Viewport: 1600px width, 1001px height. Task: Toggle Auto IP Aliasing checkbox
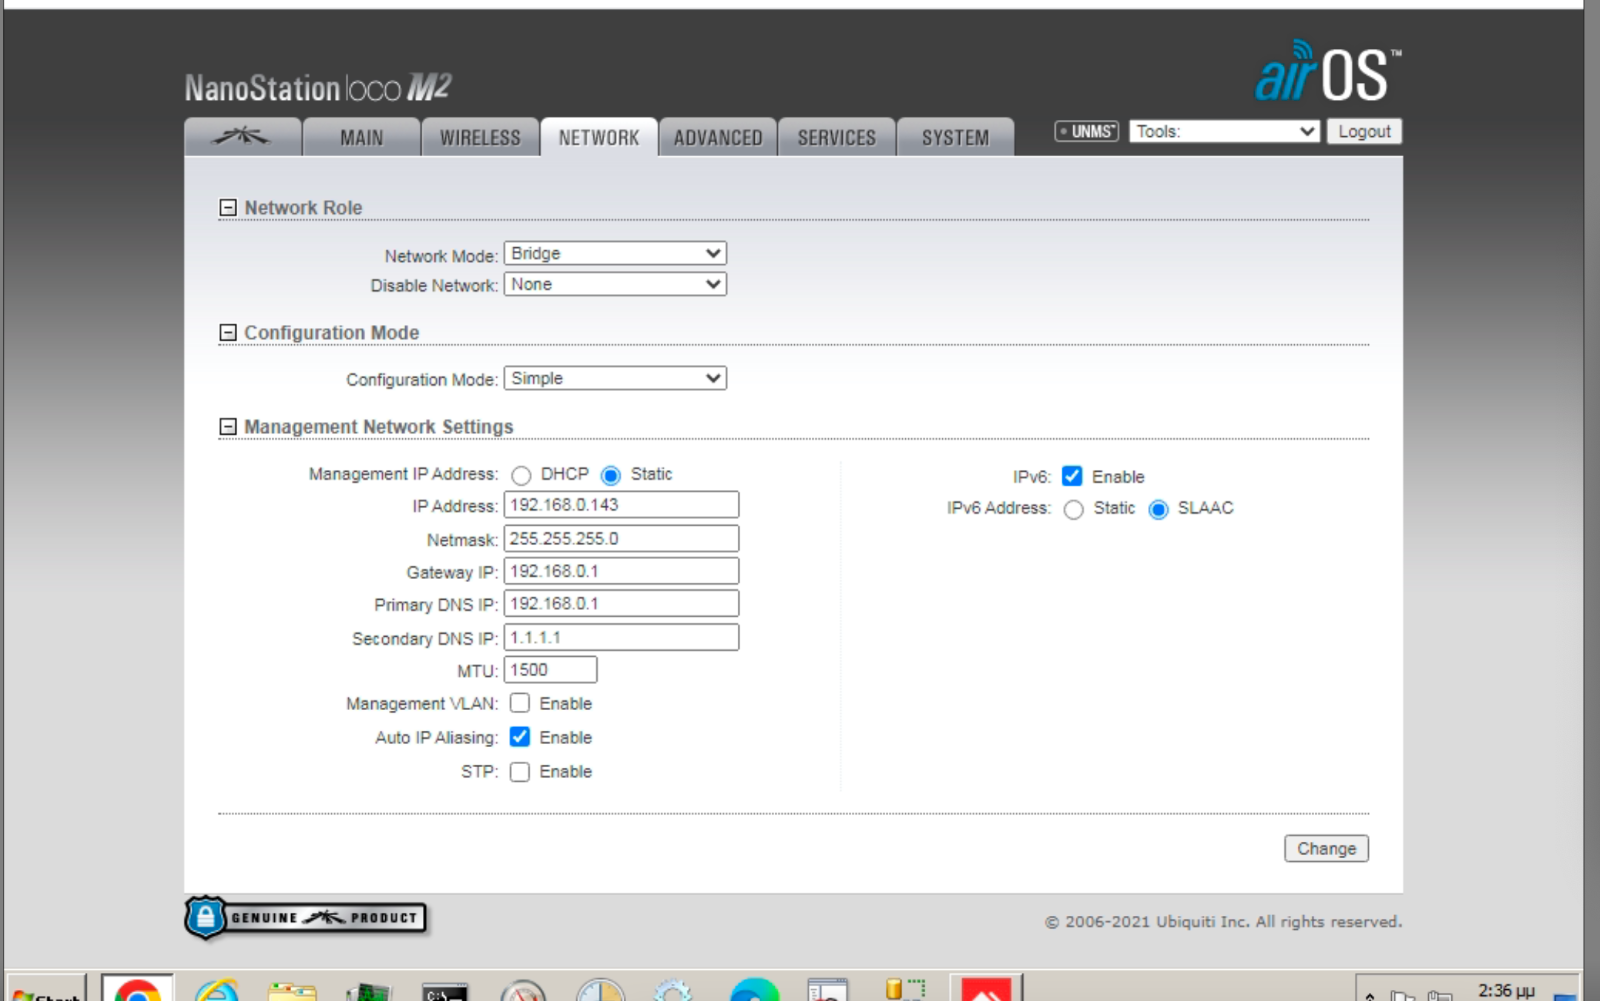pos(520,737)
